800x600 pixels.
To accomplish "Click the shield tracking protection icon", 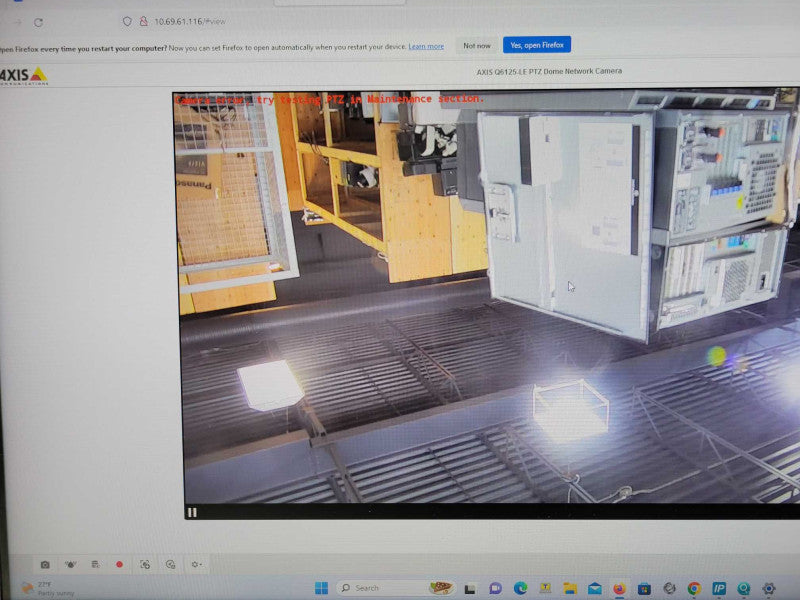I will click(127, 21).
